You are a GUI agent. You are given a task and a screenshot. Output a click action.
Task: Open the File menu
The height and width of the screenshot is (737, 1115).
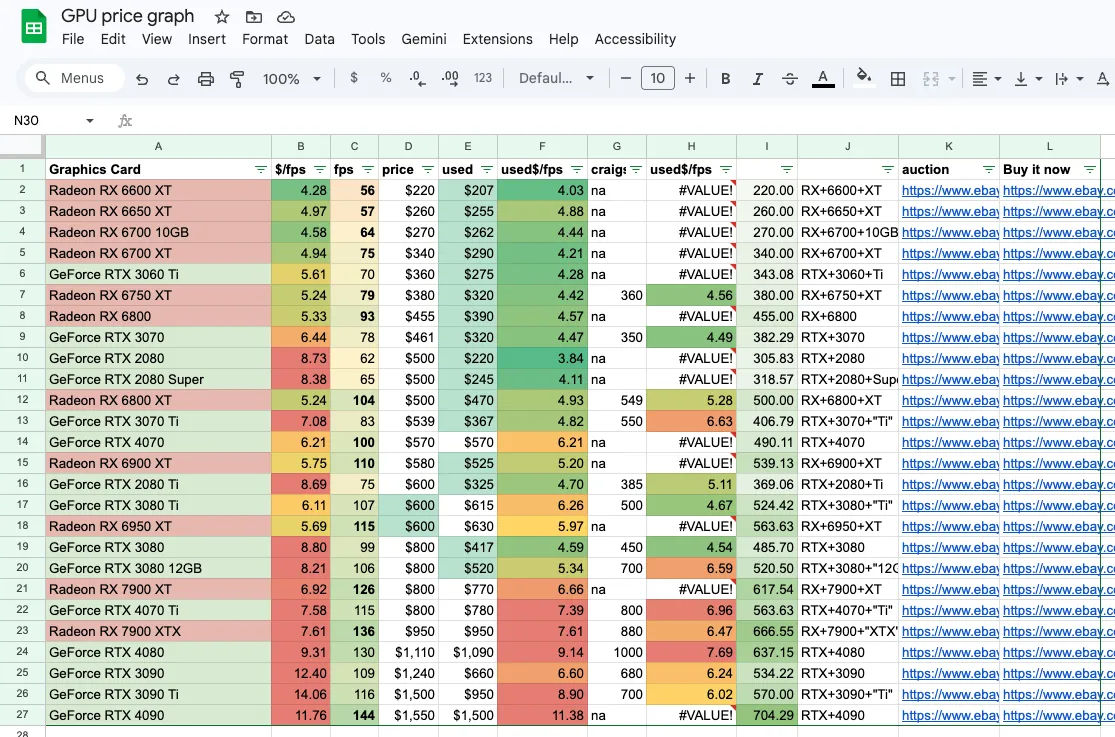73,39
